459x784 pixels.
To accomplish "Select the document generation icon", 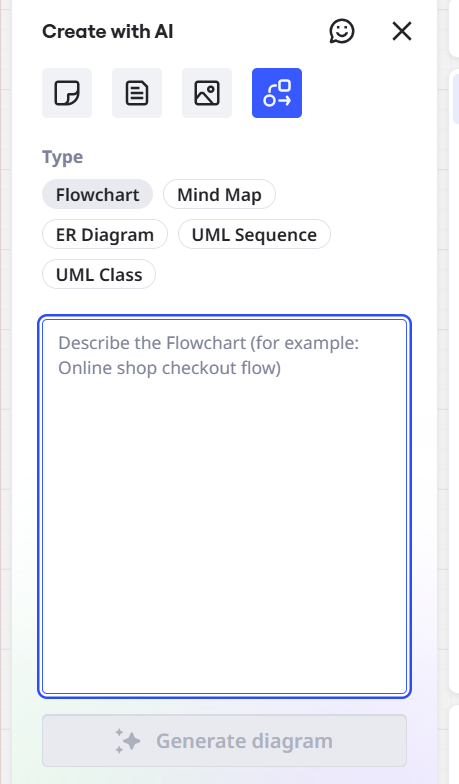I will pos(137,93).
